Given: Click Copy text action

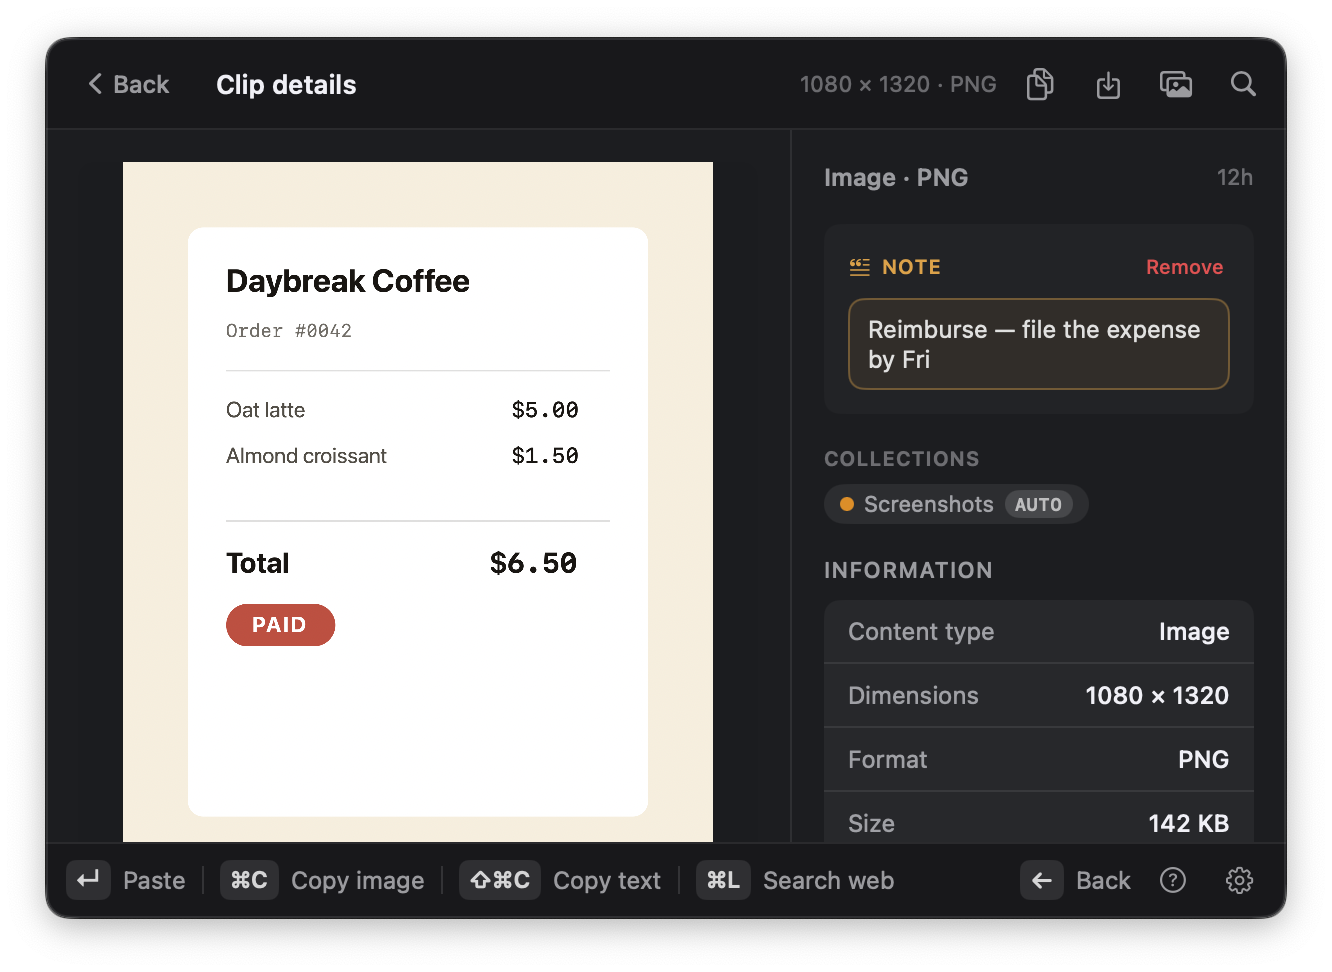Looking at the screenshot, I should tap(607, 880).
